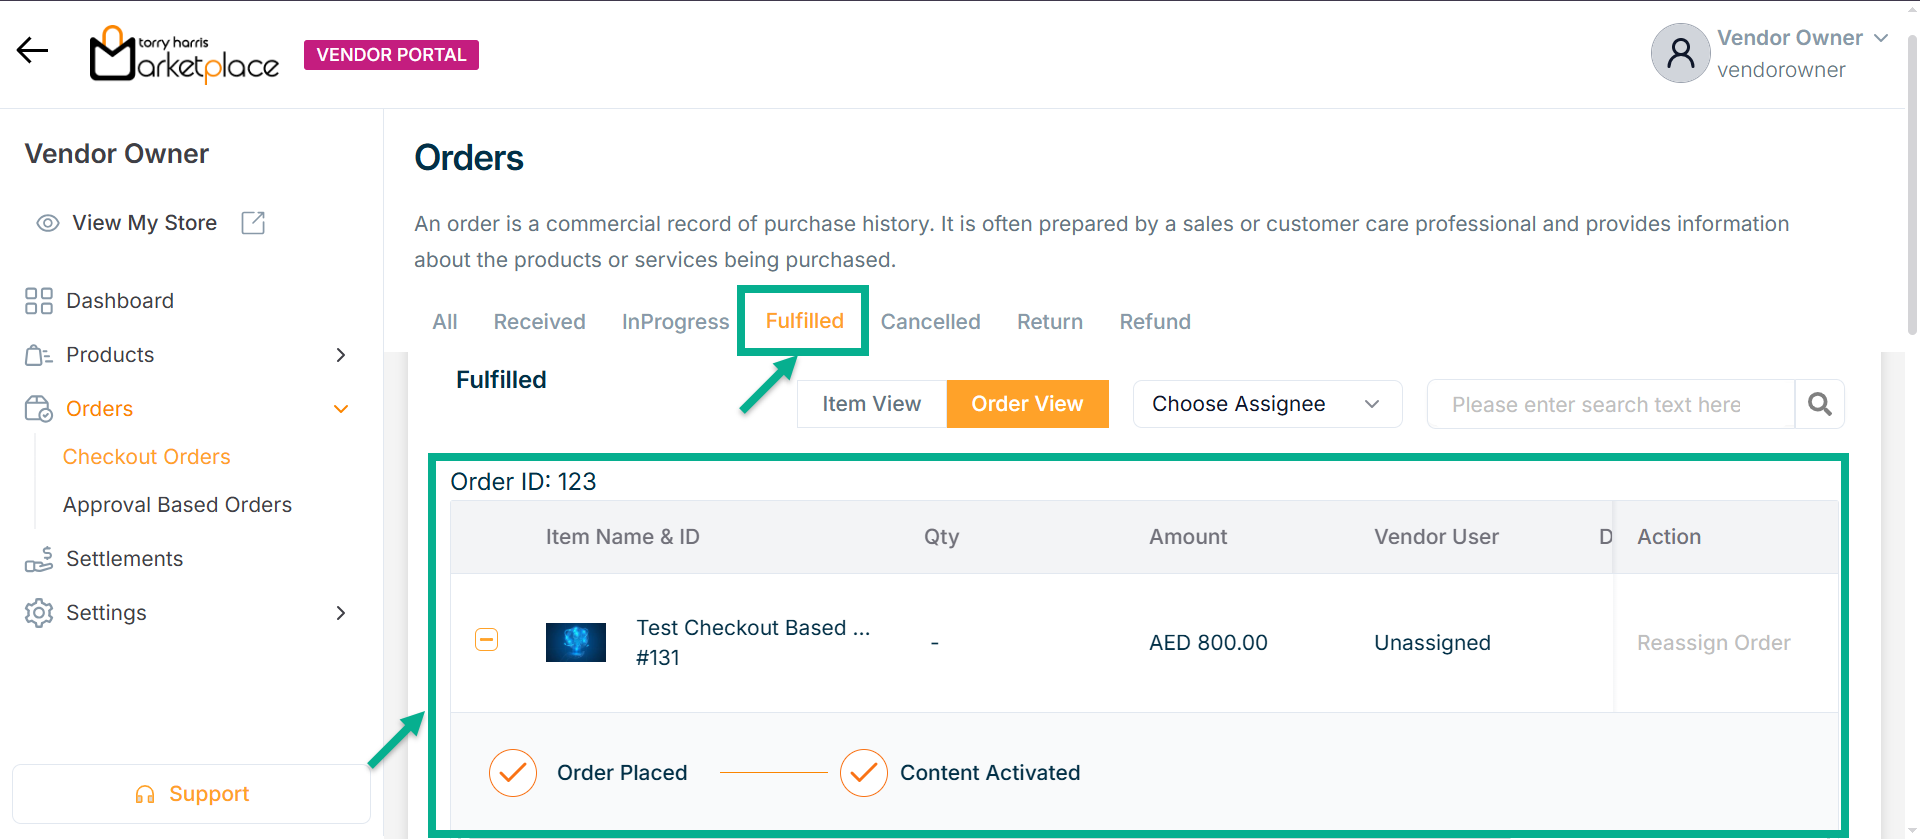Image resolution: width=1920 pixels, height=839 pixels.
Task: Collapse the order row minus checkbox
Action: tap(486, 640)
